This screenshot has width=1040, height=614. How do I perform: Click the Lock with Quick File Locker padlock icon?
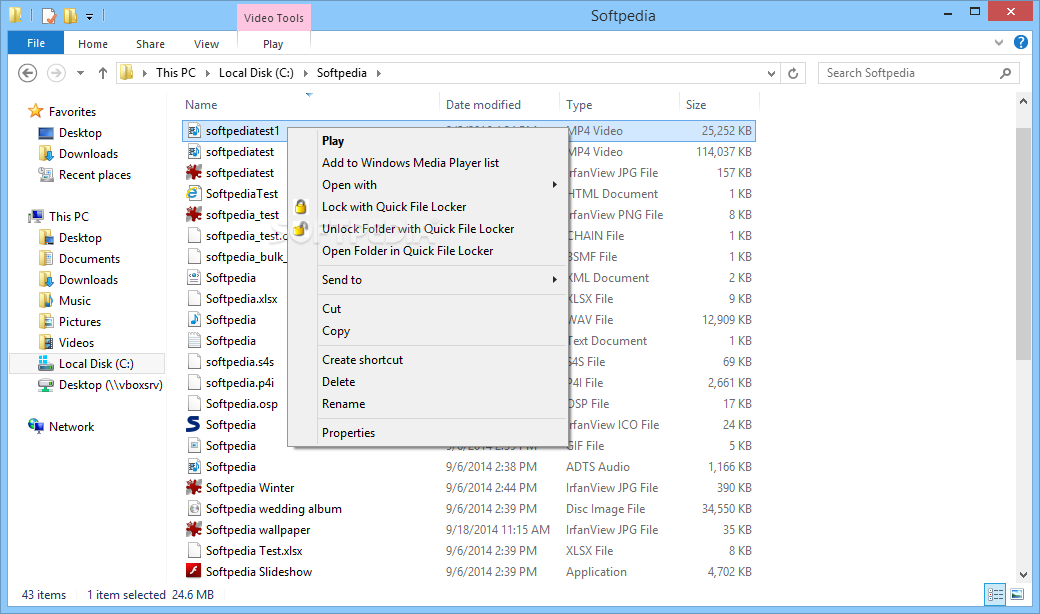coord(300,207)
